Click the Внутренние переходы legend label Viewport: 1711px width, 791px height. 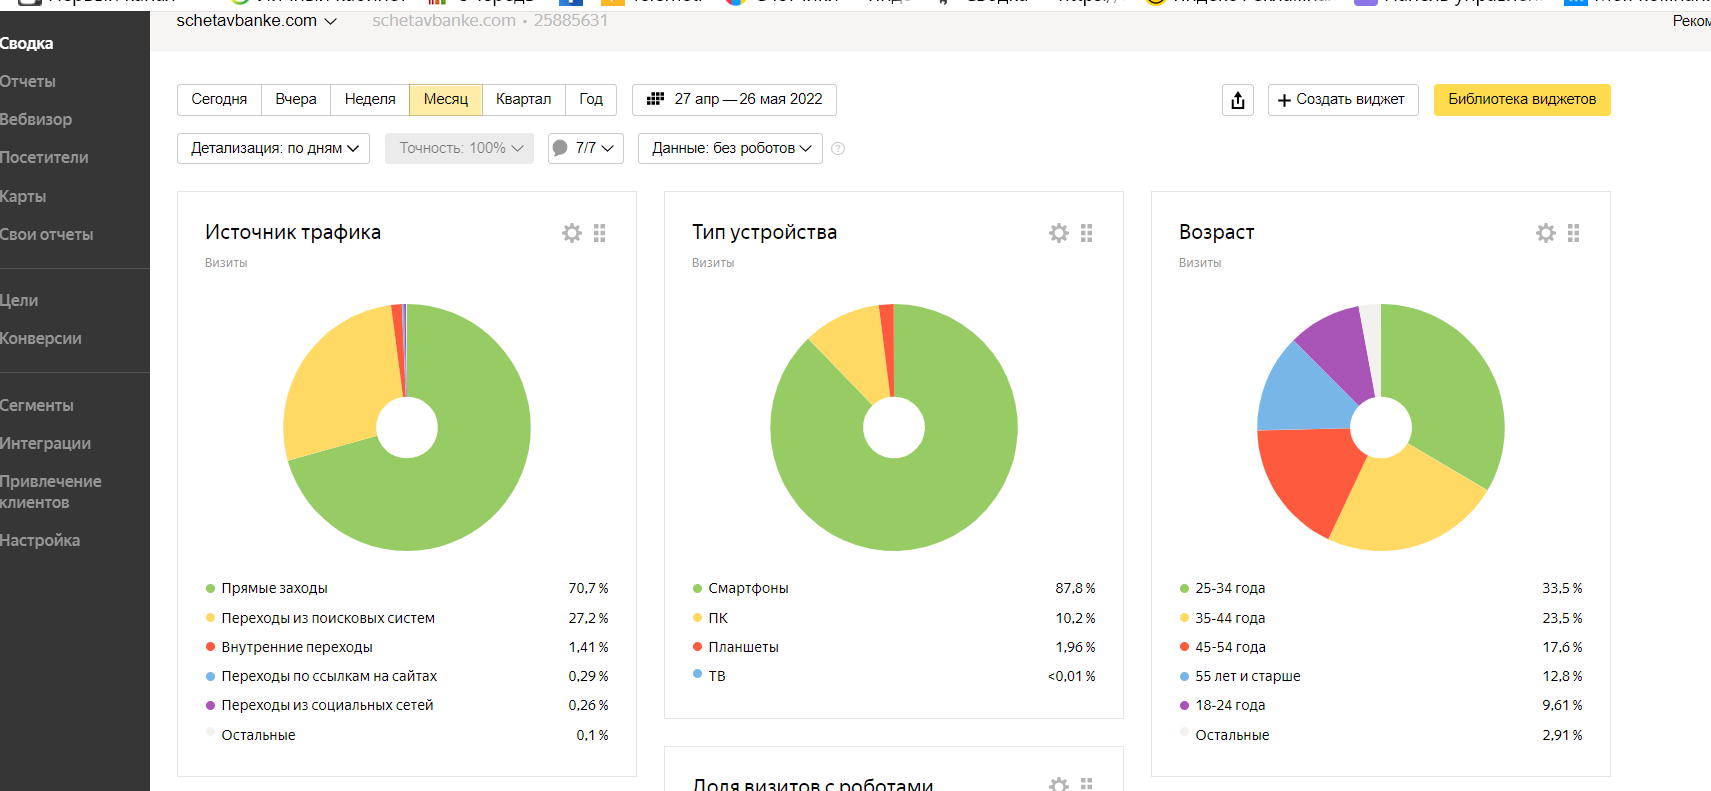[x=297, y=647]
